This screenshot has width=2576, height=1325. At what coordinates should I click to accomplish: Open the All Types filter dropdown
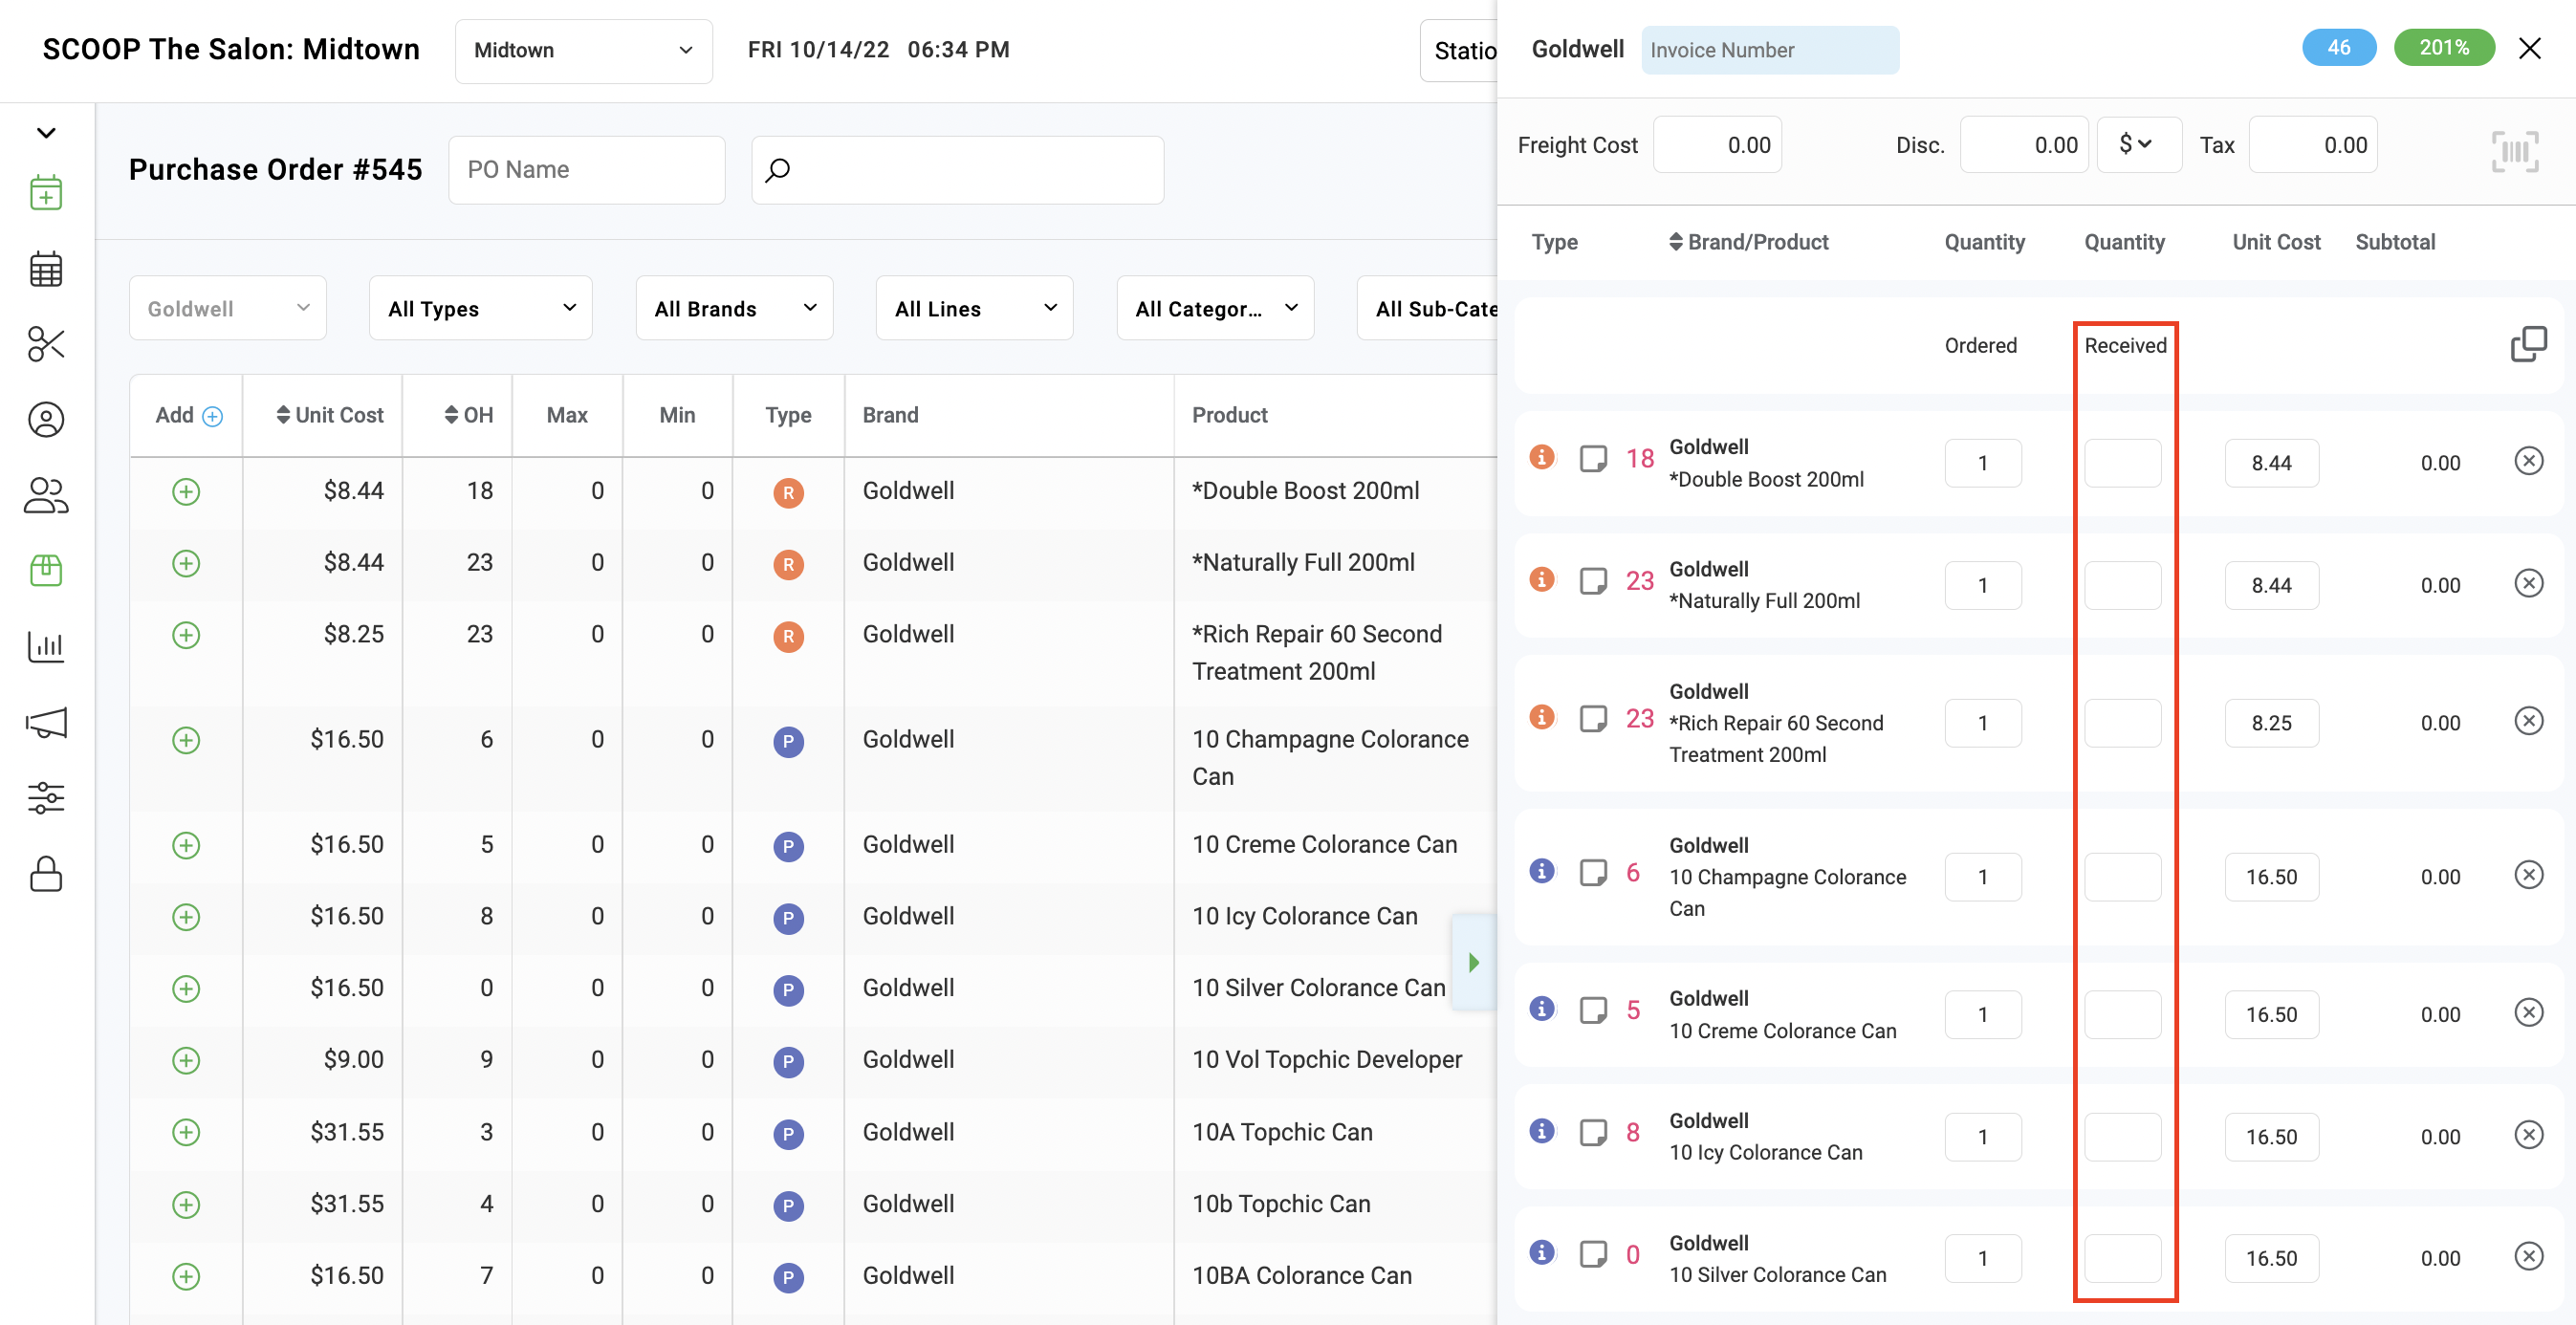(481, 309)
